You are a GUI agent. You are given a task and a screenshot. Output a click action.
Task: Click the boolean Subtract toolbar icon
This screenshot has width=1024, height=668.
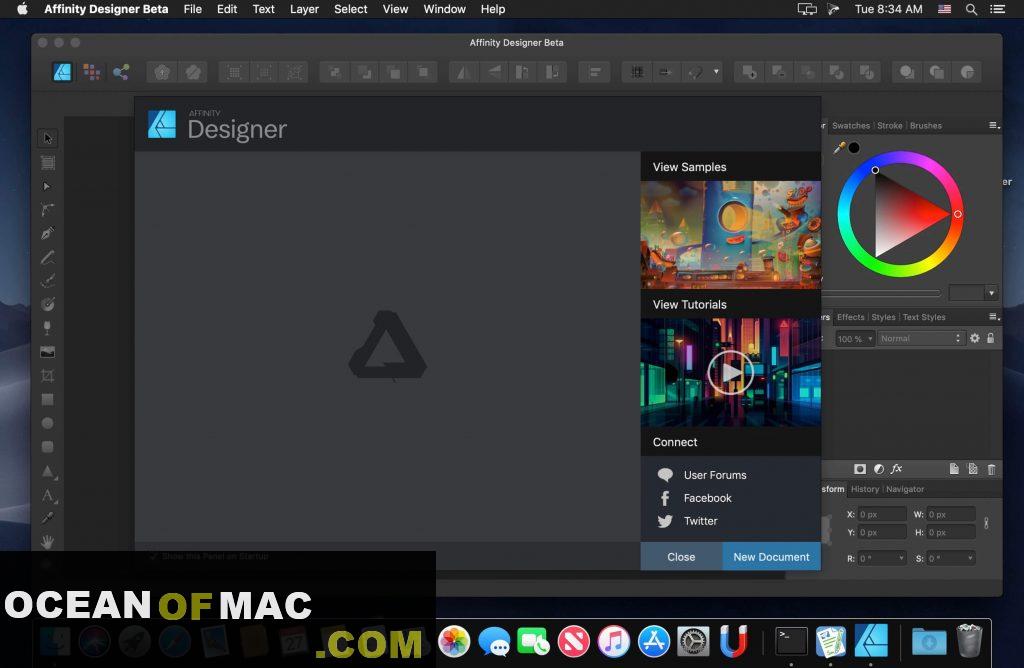coord(778,72)
